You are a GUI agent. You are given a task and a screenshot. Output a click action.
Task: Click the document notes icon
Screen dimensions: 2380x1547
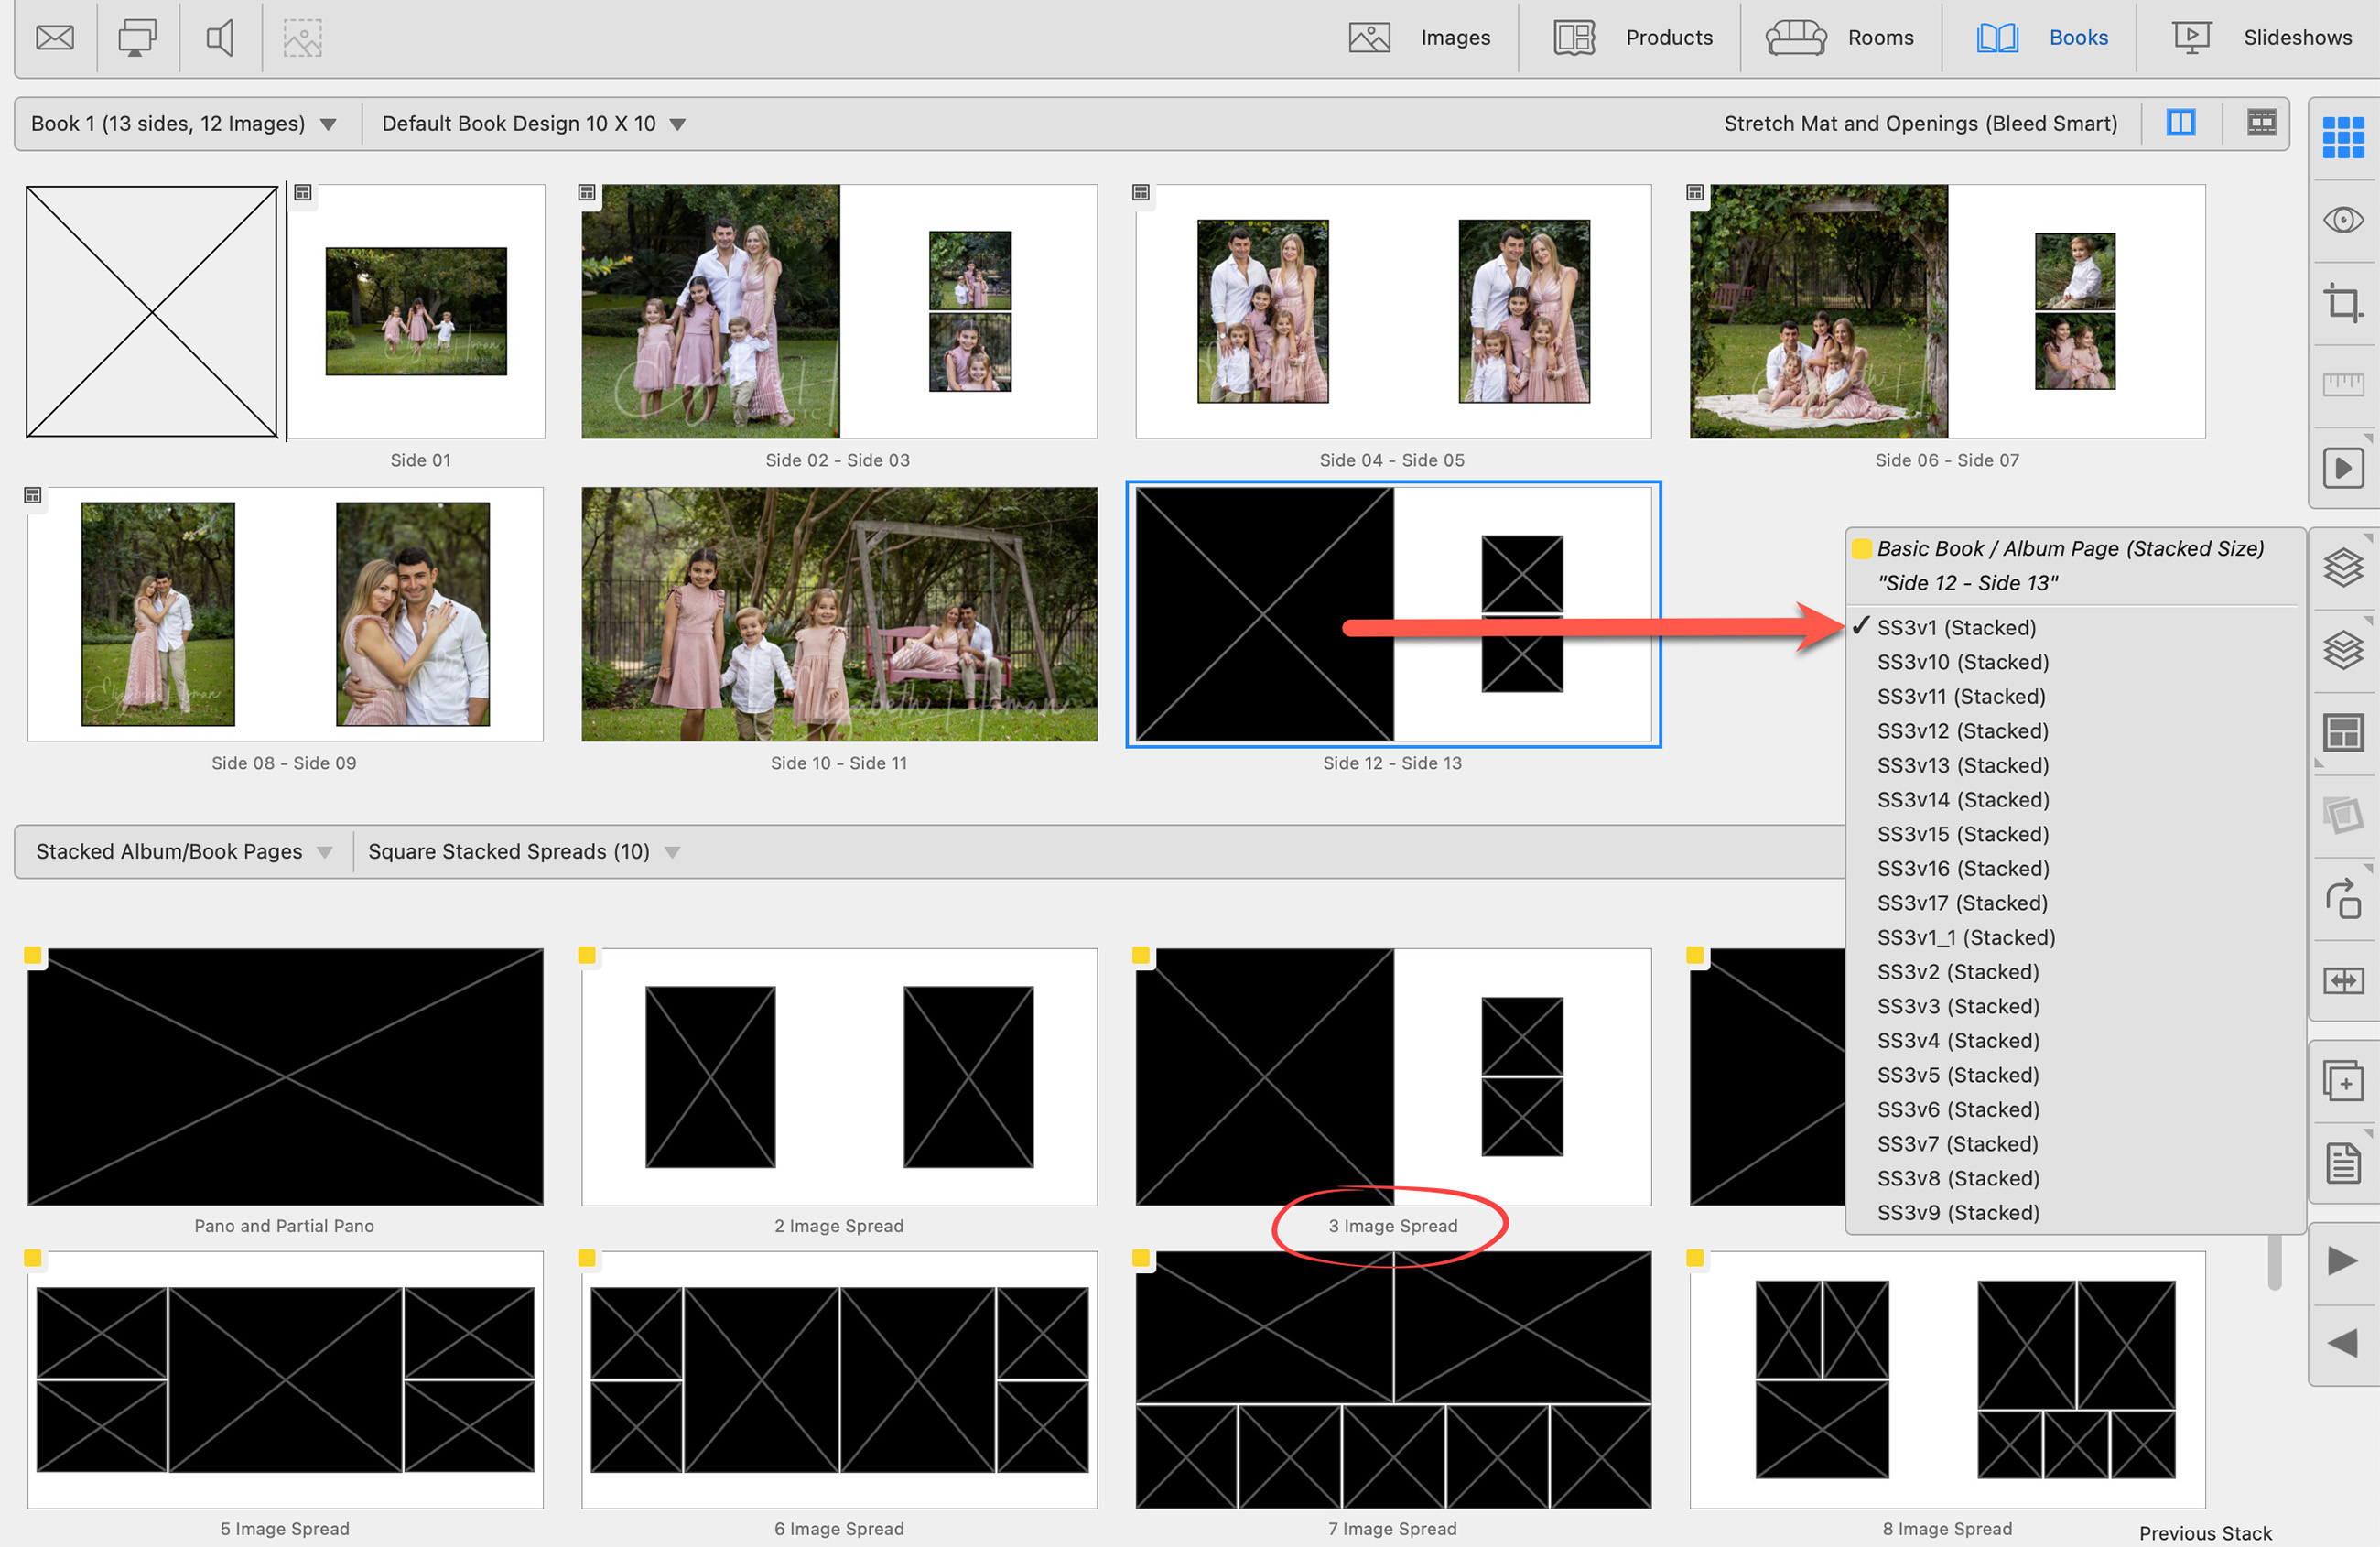pyautogui.click(x=2343, y=1164)
